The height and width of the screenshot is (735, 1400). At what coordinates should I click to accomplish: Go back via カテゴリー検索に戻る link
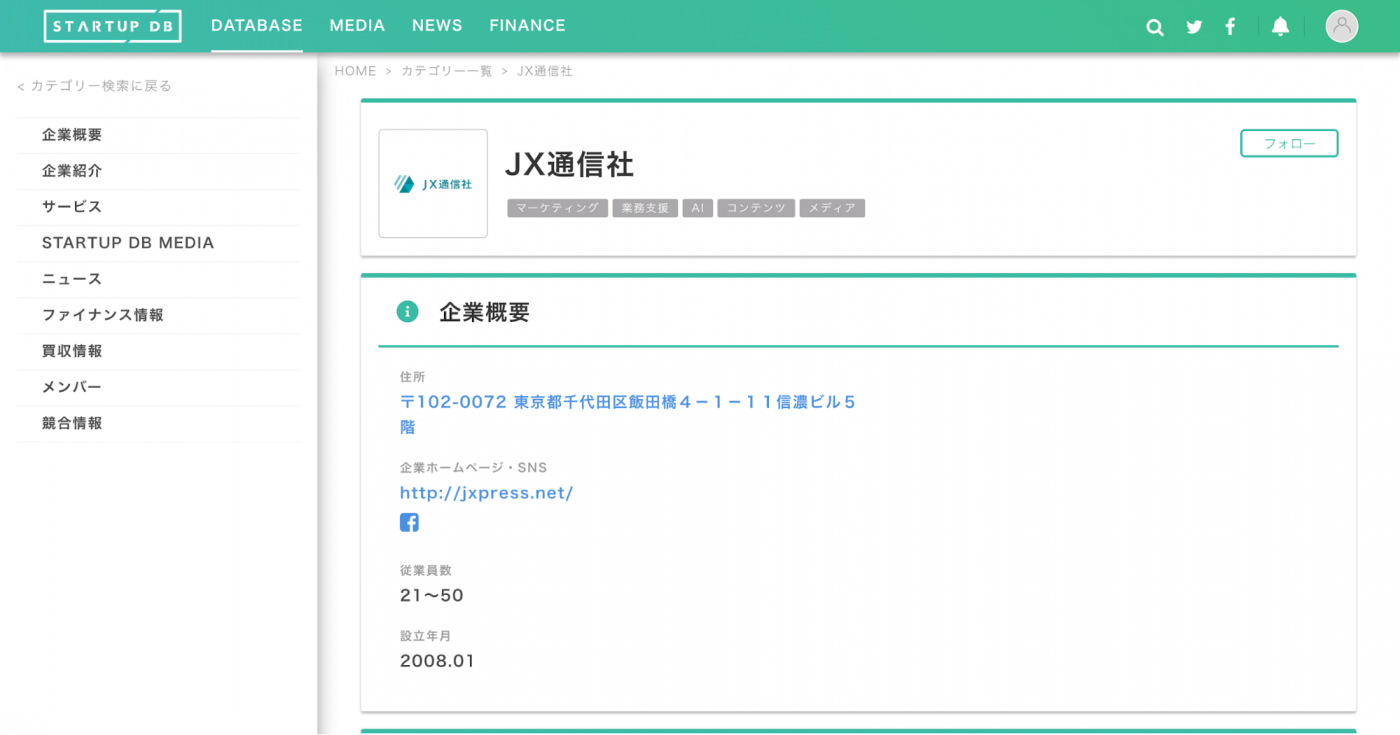point(95,86)
